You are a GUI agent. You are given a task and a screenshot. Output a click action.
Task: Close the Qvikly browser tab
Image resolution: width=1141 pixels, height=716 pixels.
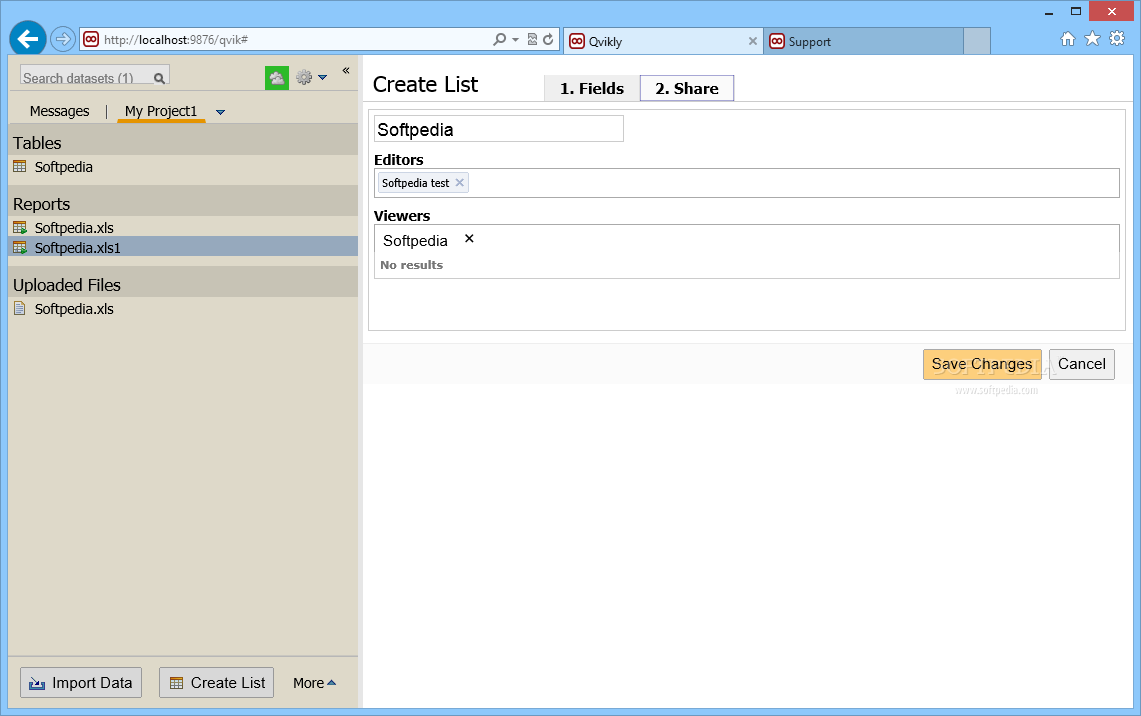[x=752, y=41]
